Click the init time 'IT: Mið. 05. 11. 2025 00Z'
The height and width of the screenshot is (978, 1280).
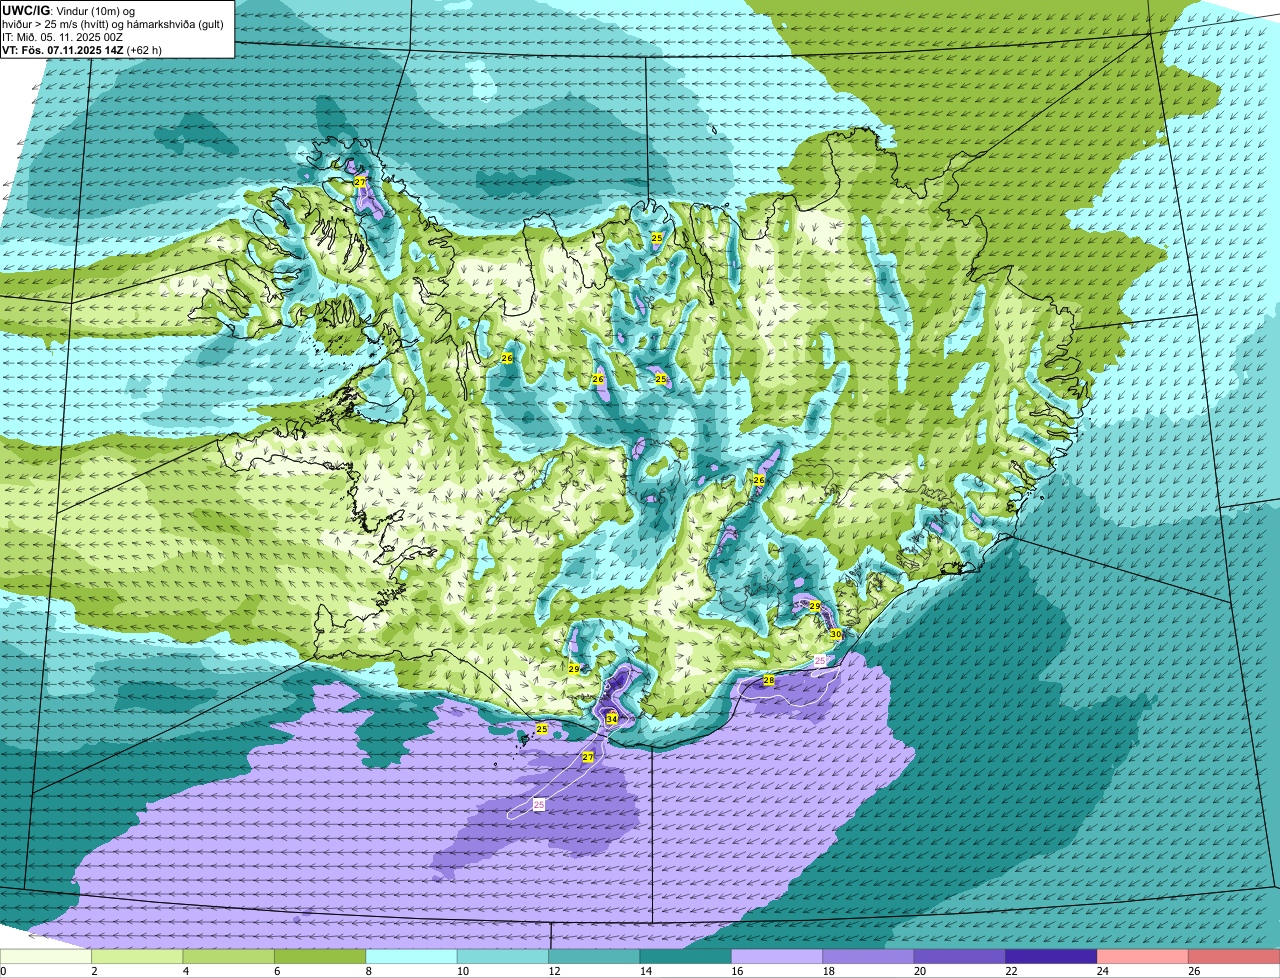[x=63, y=37]
